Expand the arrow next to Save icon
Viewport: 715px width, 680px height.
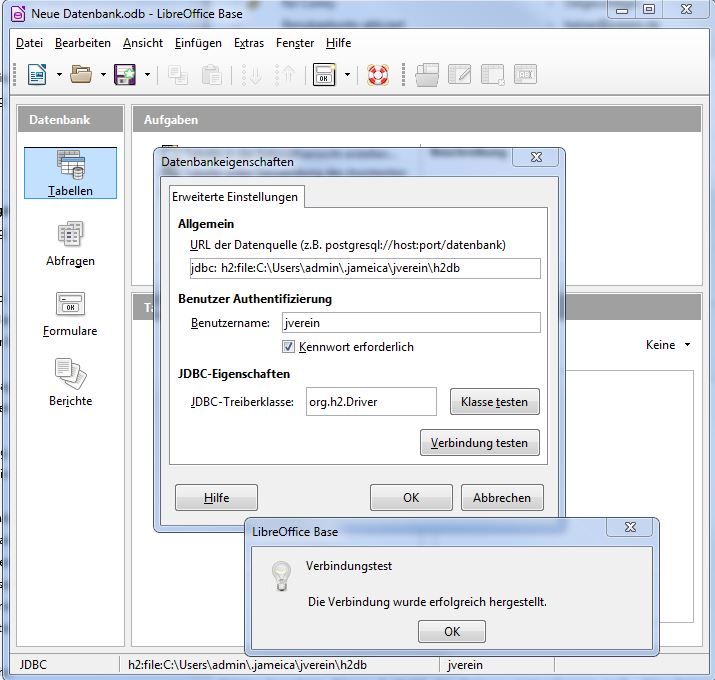click(x=147, y=74)
